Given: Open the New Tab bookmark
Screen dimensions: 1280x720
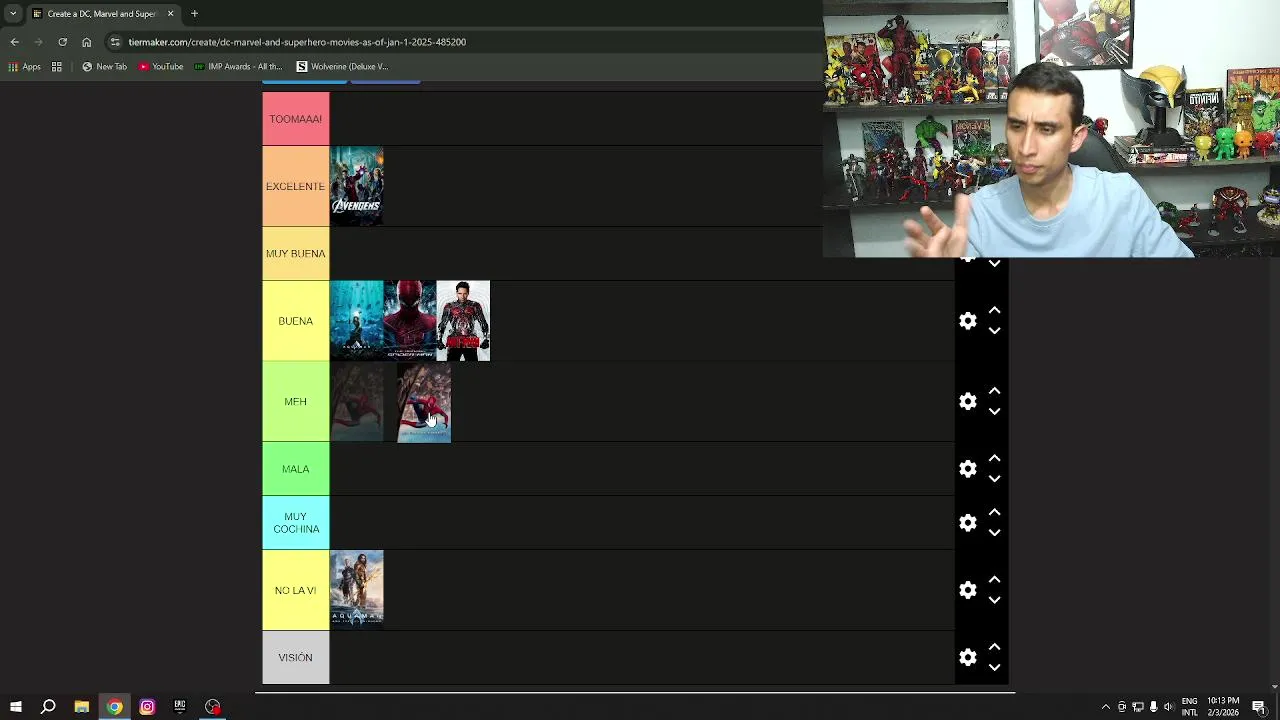Looking at the screenshot, I should [104, 67].
